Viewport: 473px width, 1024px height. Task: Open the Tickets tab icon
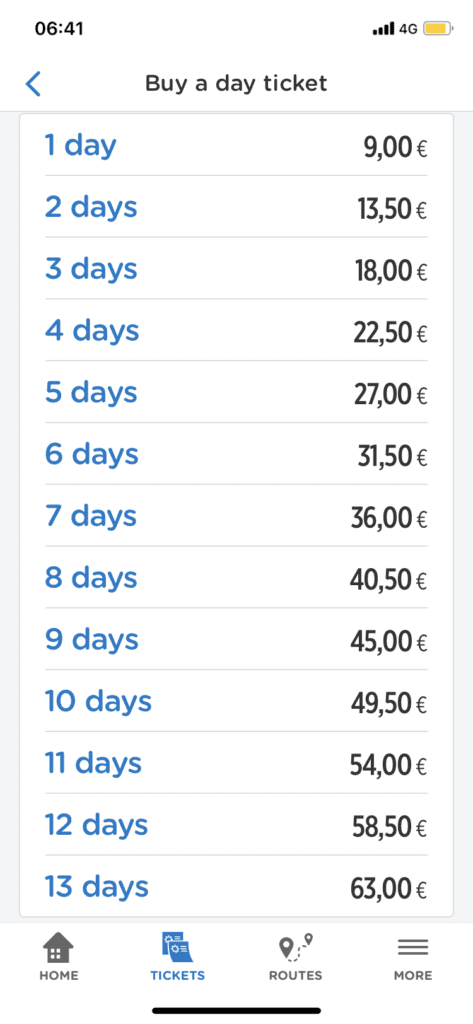[x=177, y=948]
